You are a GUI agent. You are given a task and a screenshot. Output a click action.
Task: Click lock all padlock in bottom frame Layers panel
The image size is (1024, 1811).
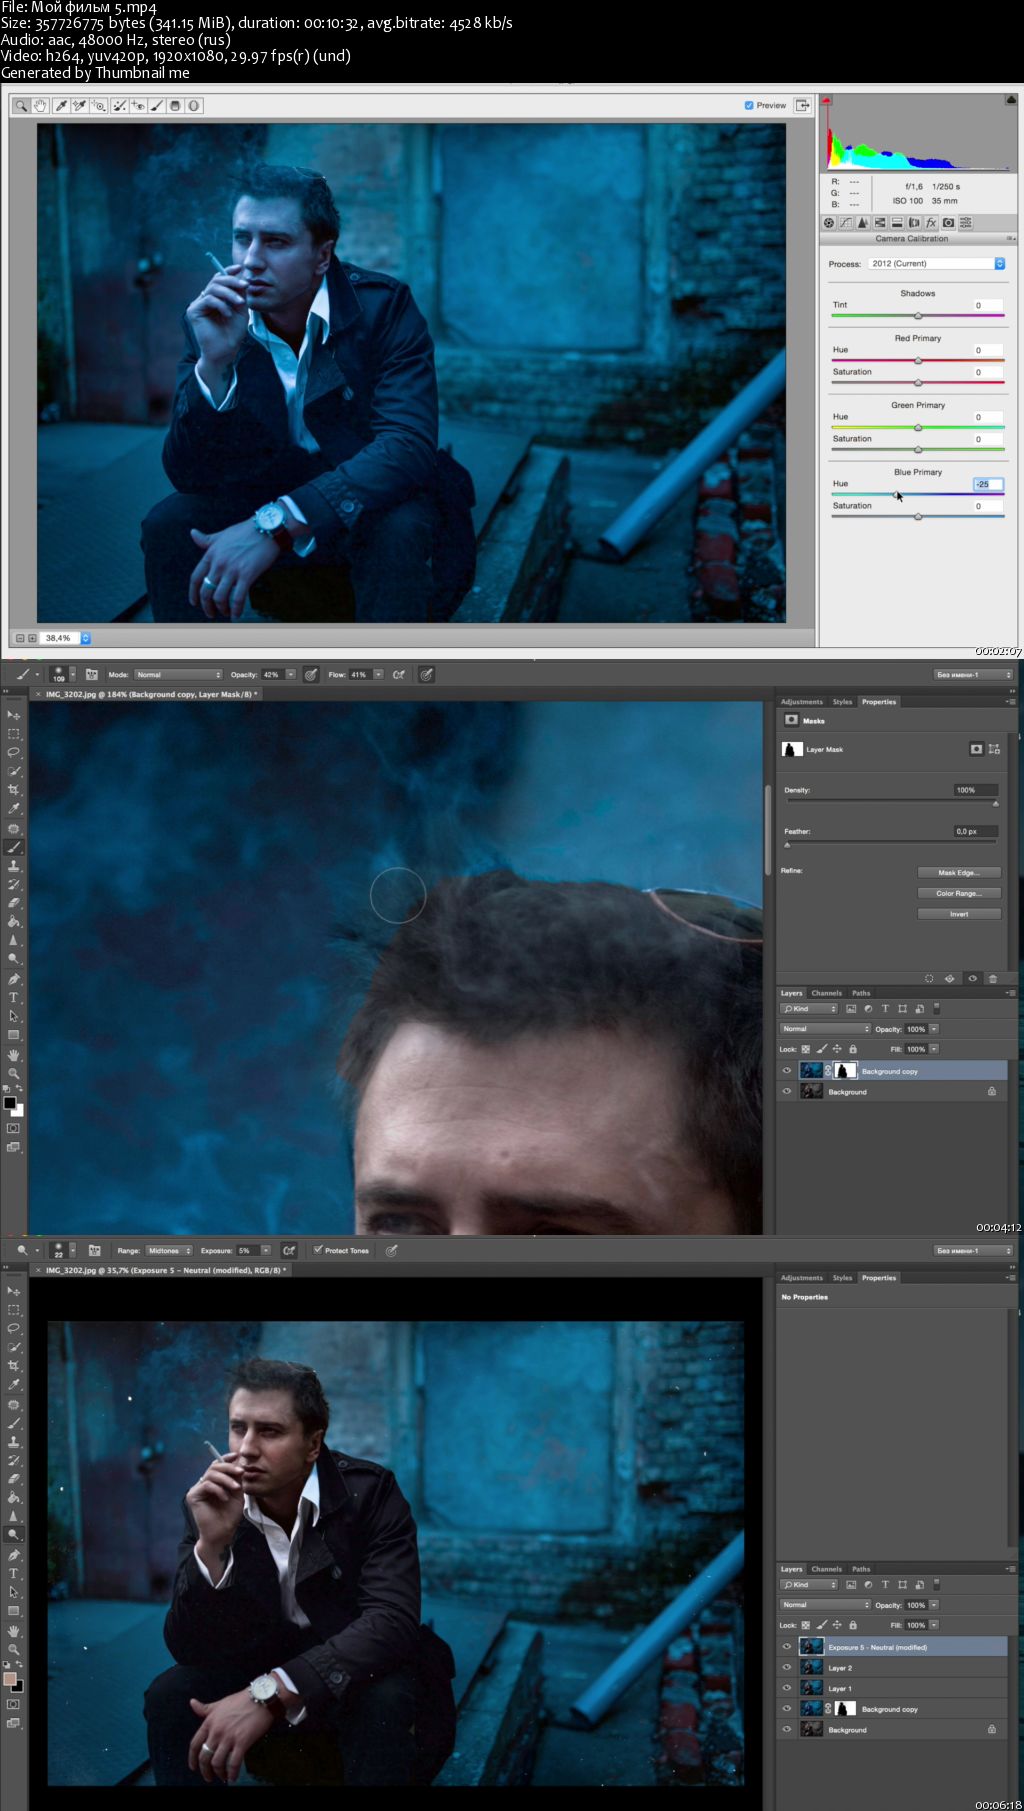853,1625
